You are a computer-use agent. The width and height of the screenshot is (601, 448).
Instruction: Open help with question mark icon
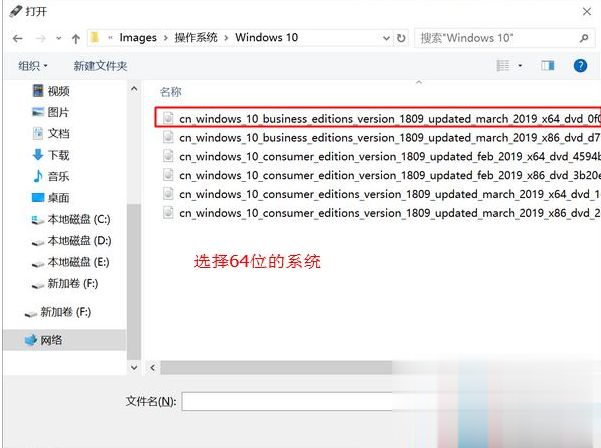click(580, 66)
